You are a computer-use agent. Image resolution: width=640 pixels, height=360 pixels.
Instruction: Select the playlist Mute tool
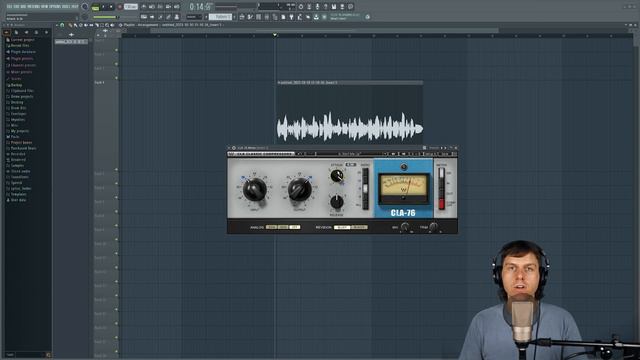point(86,25)
